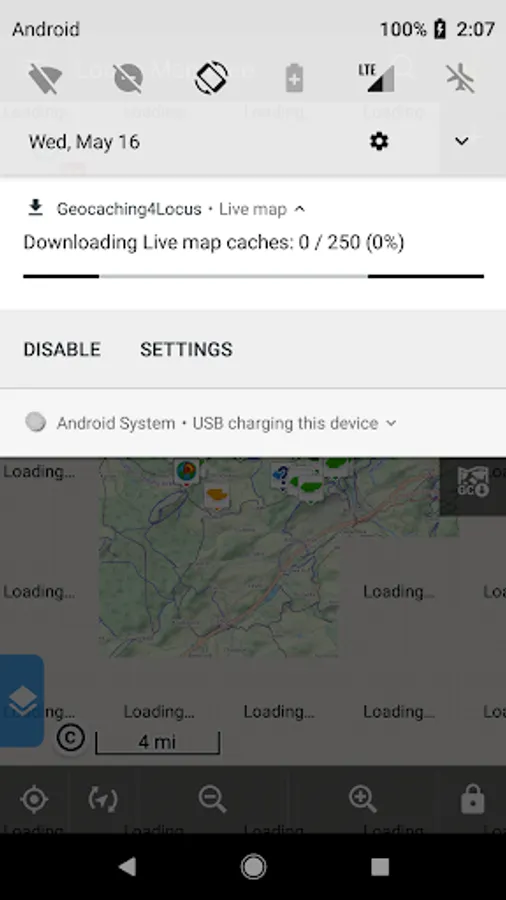Screen dimensions: 506x900
Task: Tap the Live map caches download progress bar
Action: tap(253, 276)
